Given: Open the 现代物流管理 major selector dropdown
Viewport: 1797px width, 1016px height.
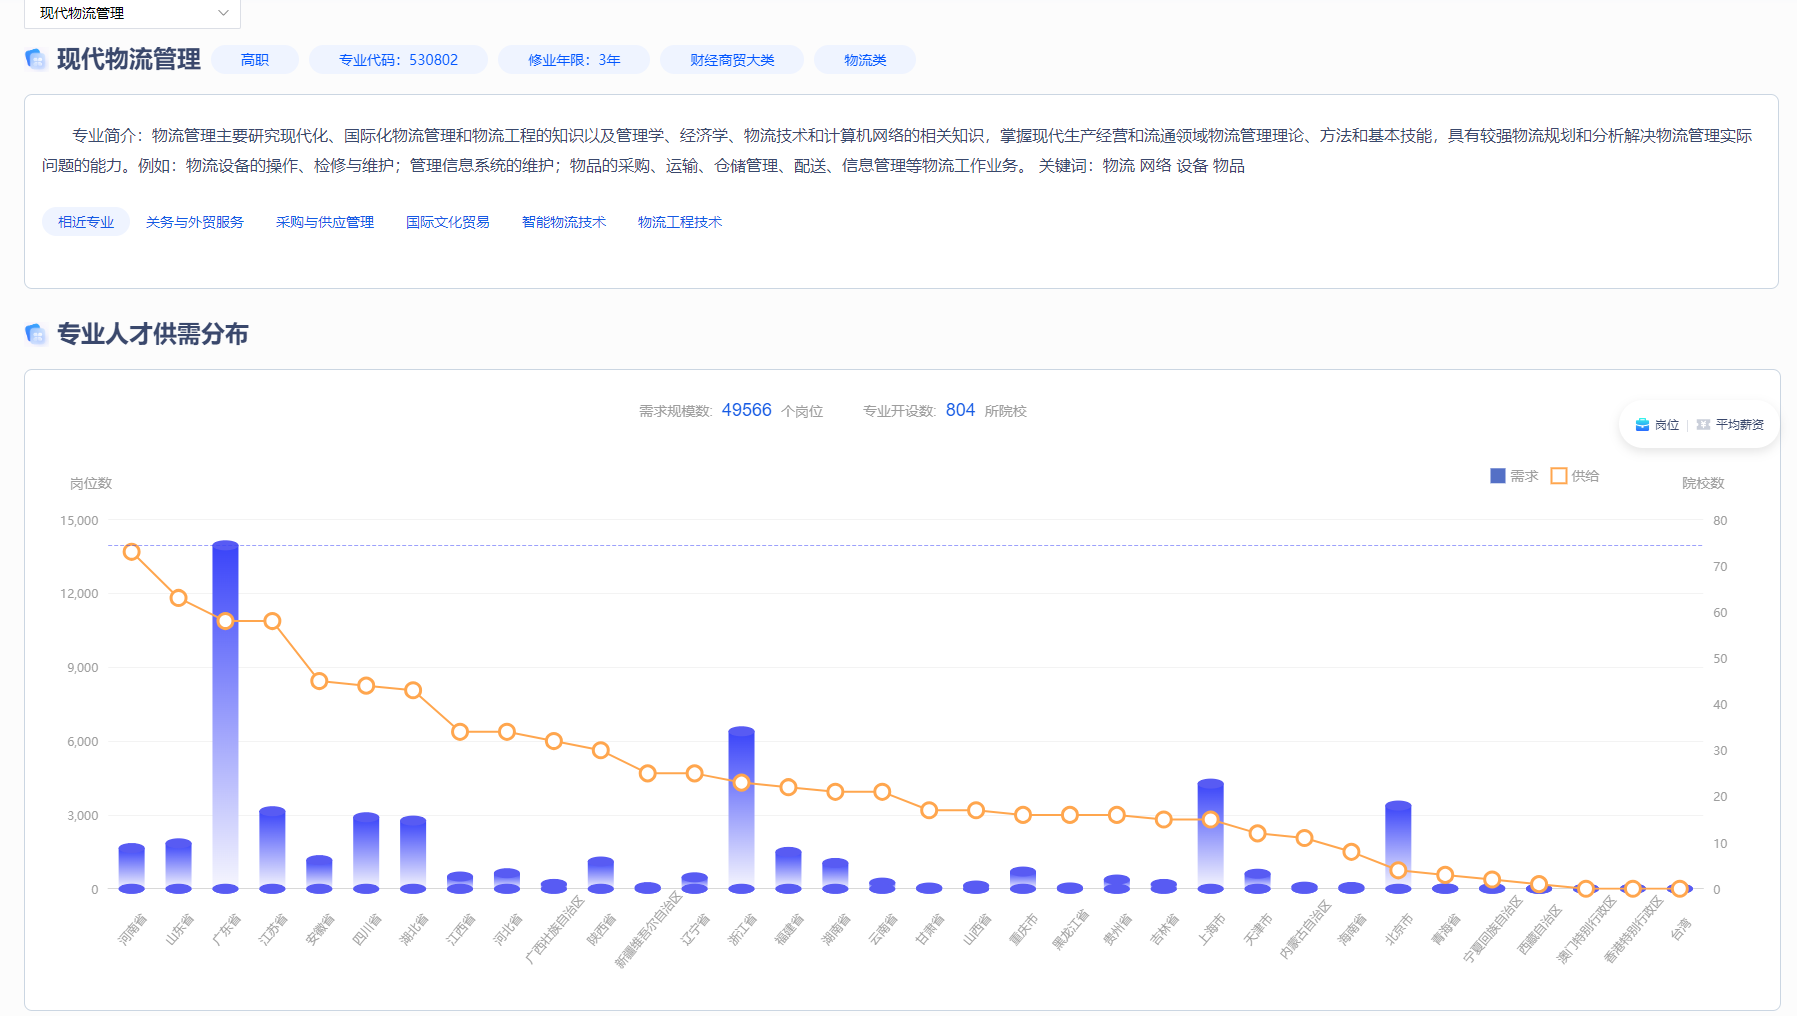Looking at the screenshot, I should 132,13.
